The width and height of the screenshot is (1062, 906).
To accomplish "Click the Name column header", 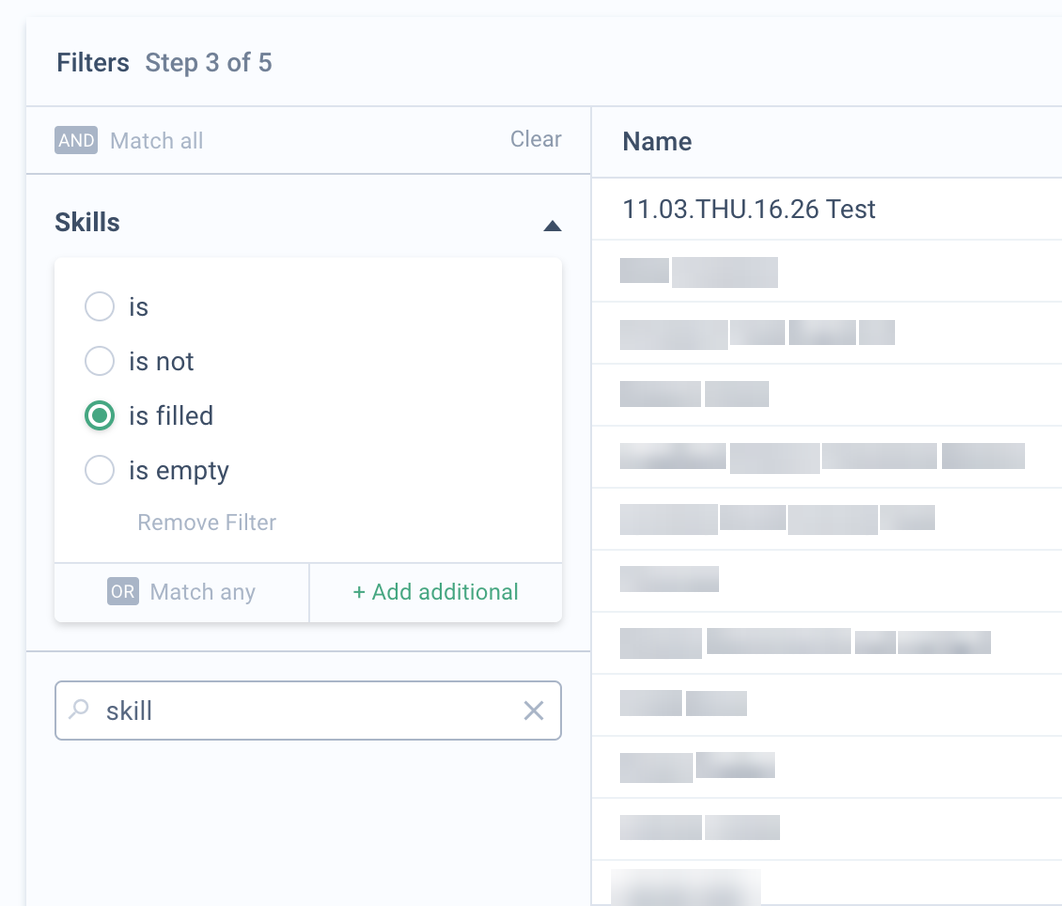I will [x=657, y=142].
